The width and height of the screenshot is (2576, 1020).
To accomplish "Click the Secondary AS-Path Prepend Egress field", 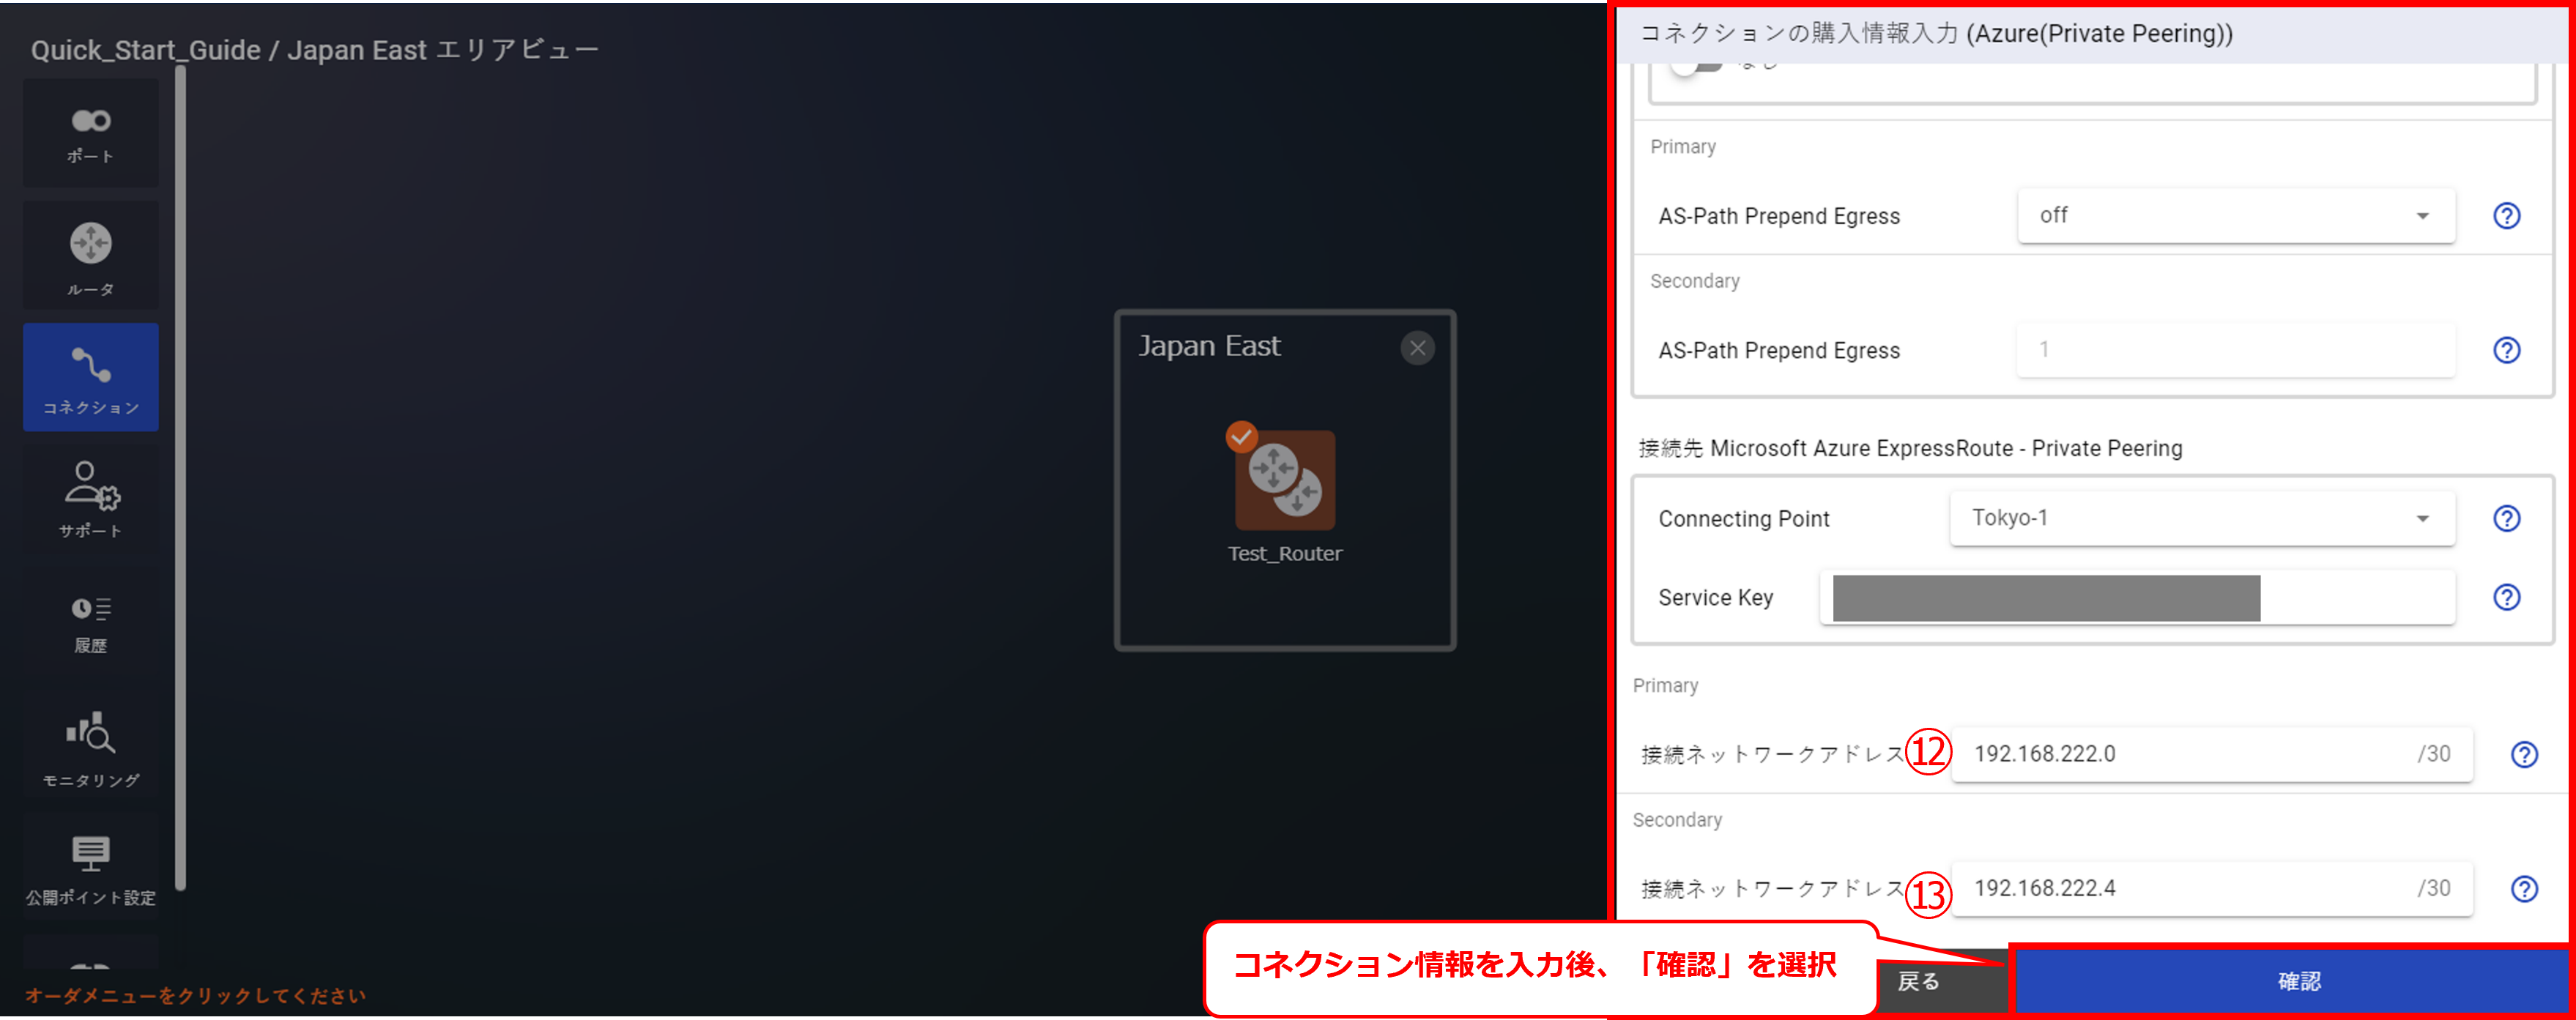I will [2236, 350].
